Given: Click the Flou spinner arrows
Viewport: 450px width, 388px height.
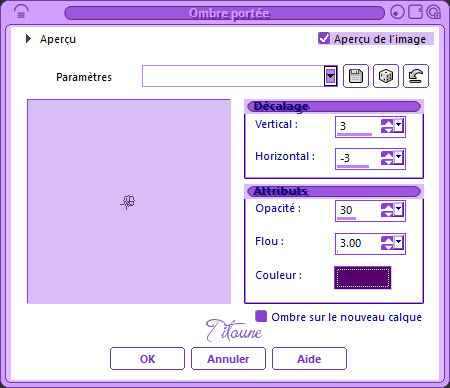Looking at the screenshot, I should [x=387, y=243].
